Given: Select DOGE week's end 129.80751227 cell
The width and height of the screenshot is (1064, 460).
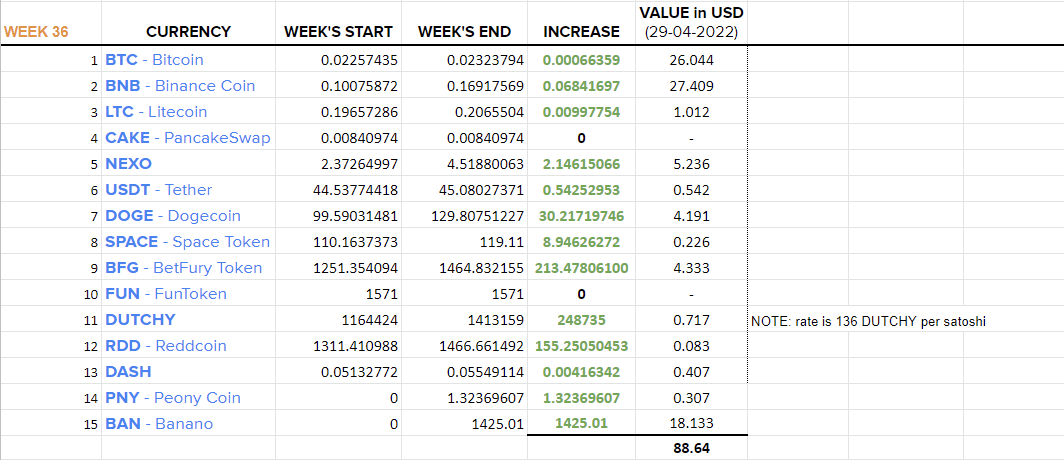Looking at the screenshot, I should tap(464, 216).
